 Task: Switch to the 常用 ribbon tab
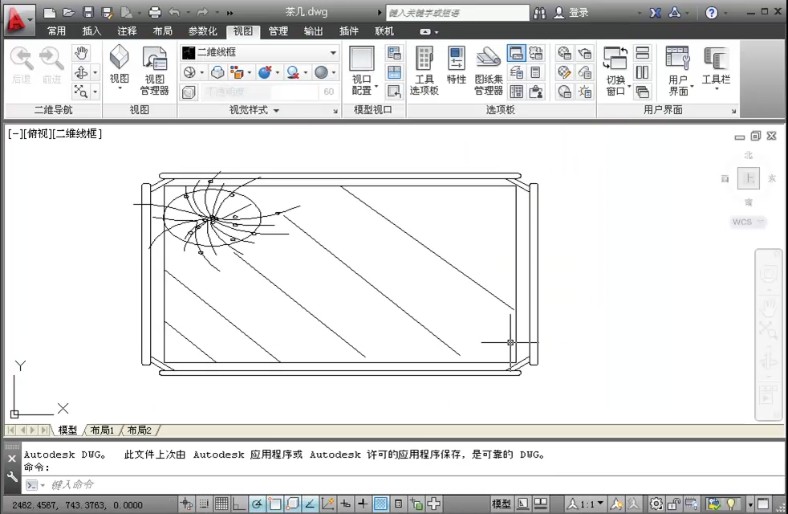coord(56,31)
